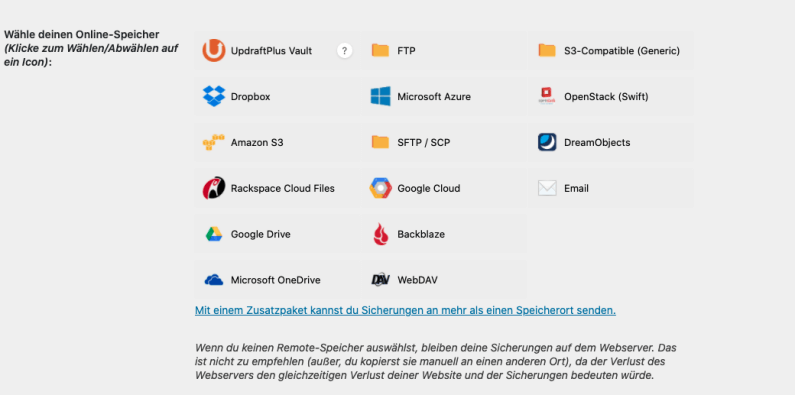Viewport: 795px width, 395px height.
Task: Click the "FTP" storage label
Action: tap(407, 51)
